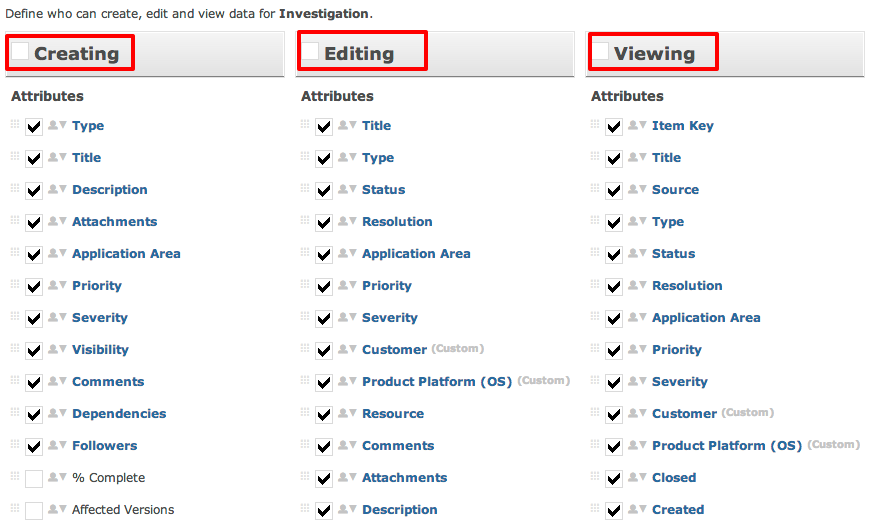Uncheck Viewing Resolution checkbox

(614, 287)
